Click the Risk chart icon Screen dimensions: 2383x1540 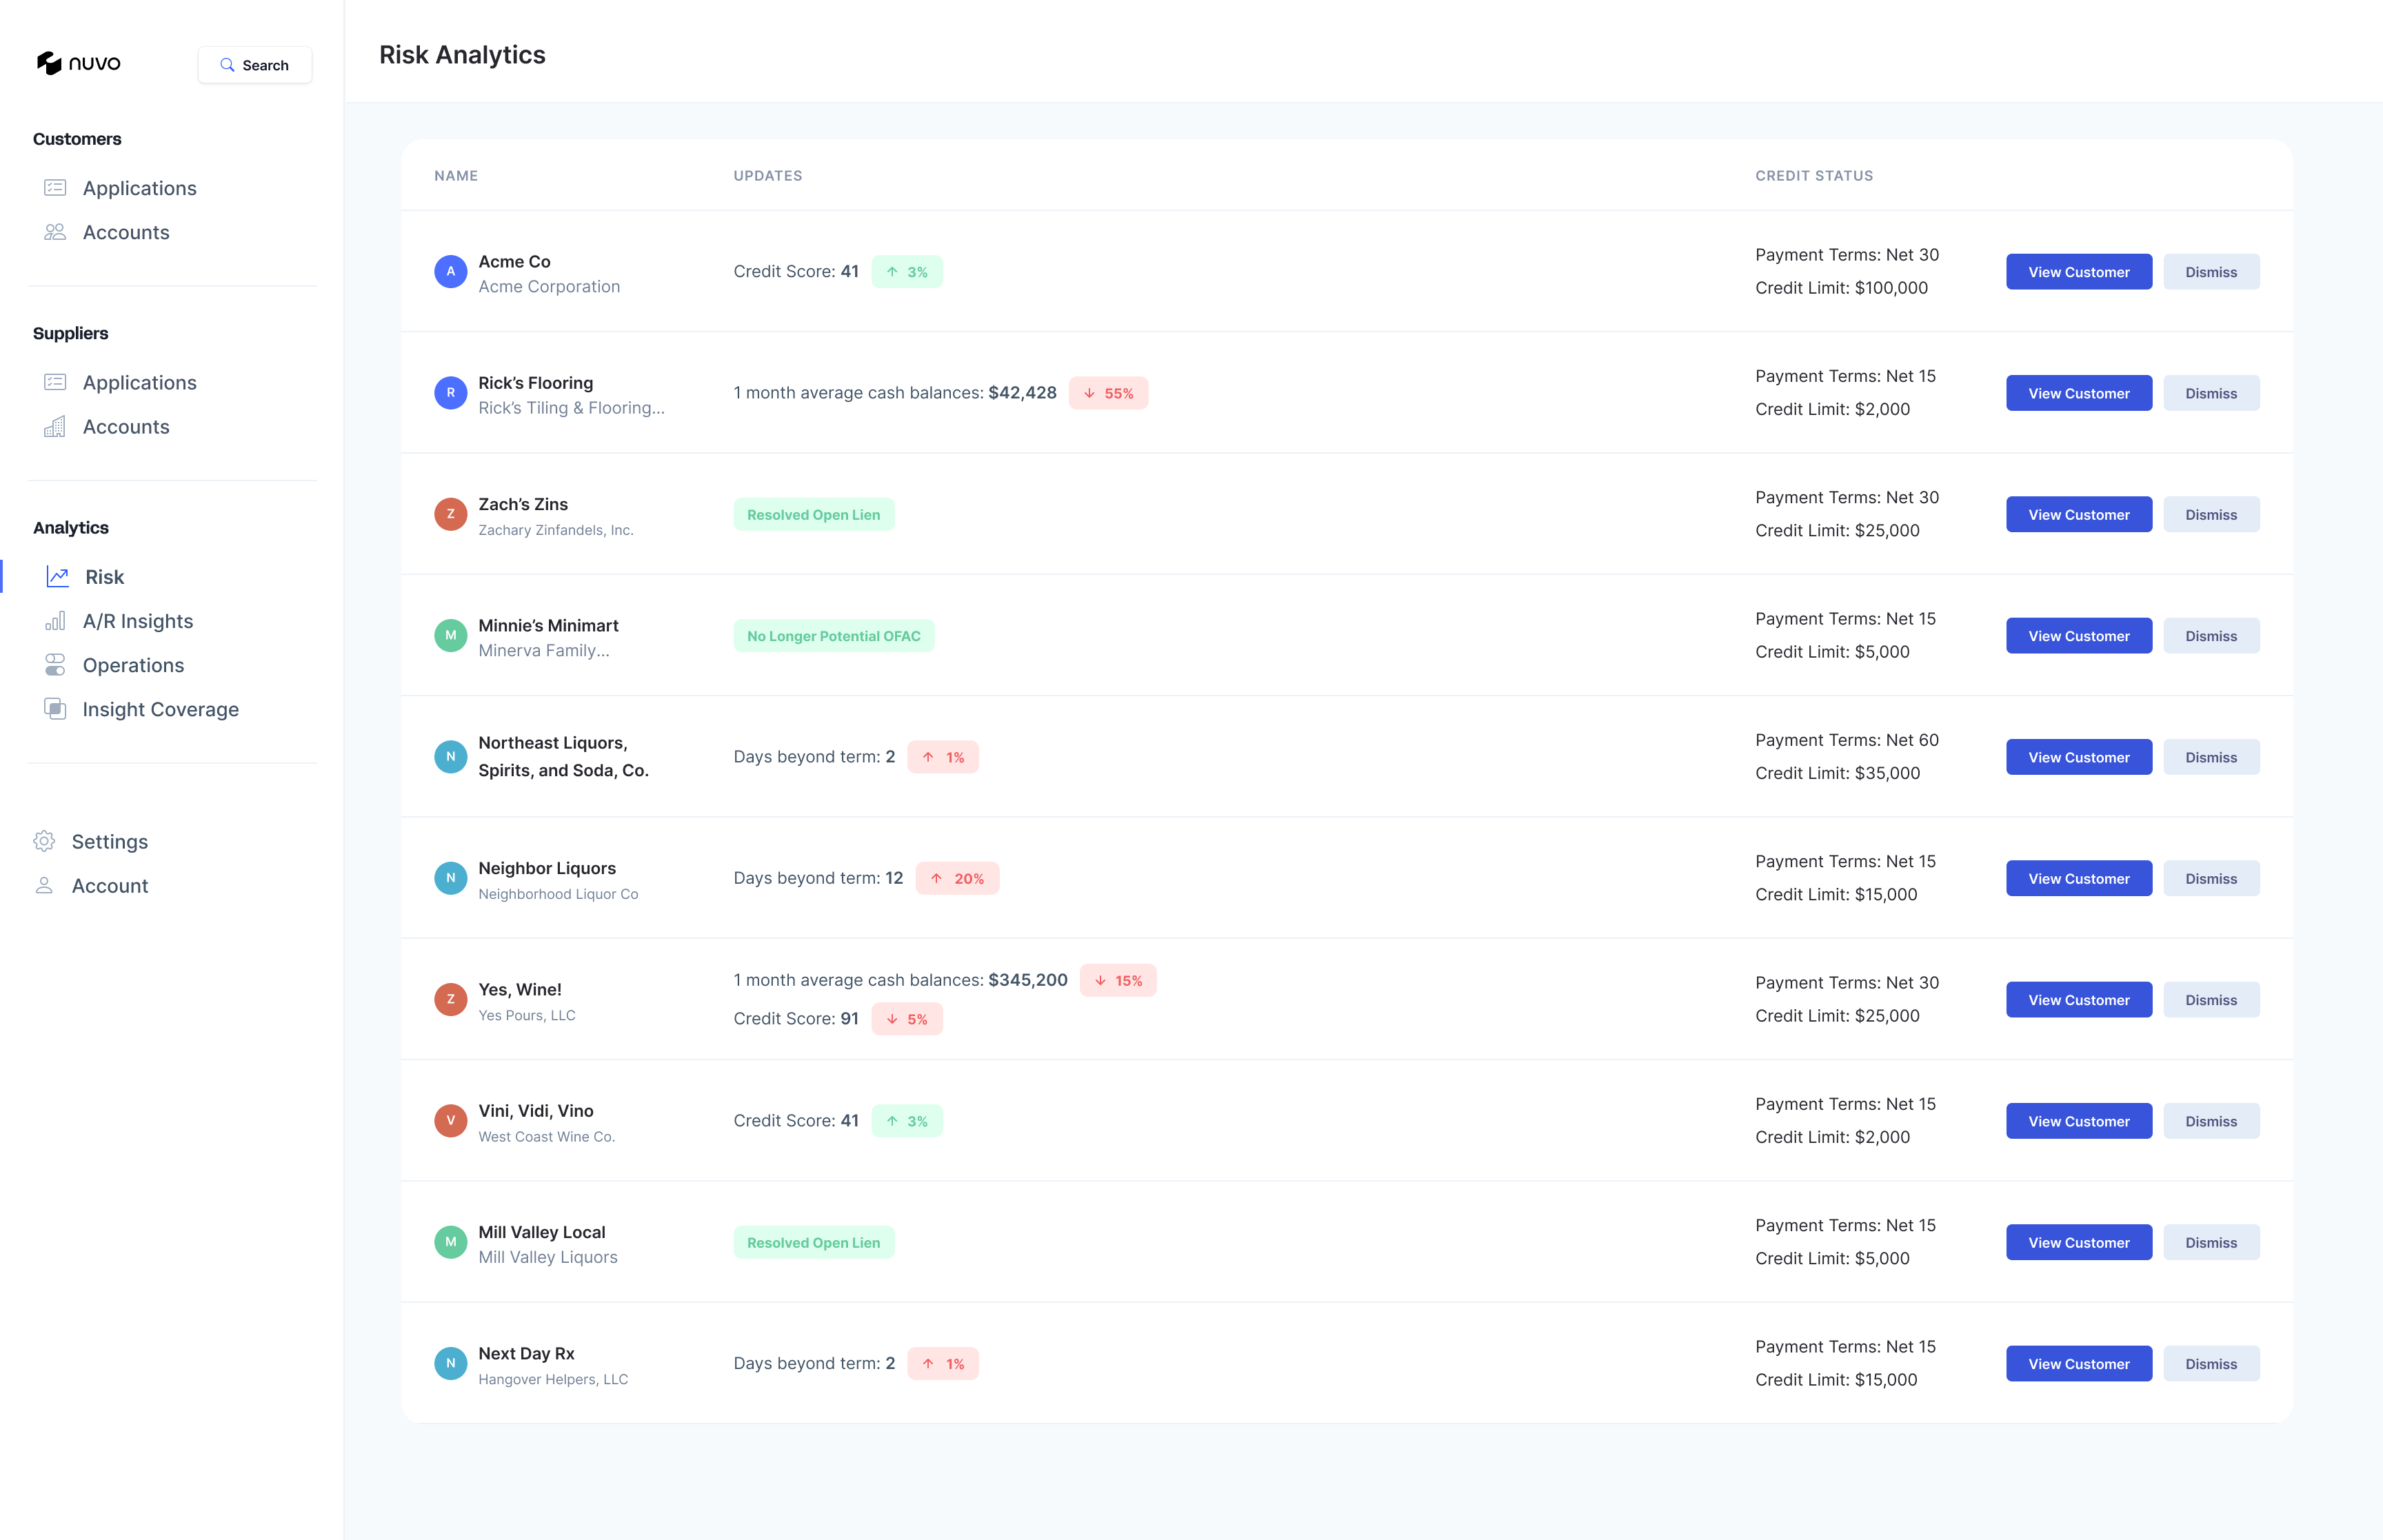click(58, 577)
